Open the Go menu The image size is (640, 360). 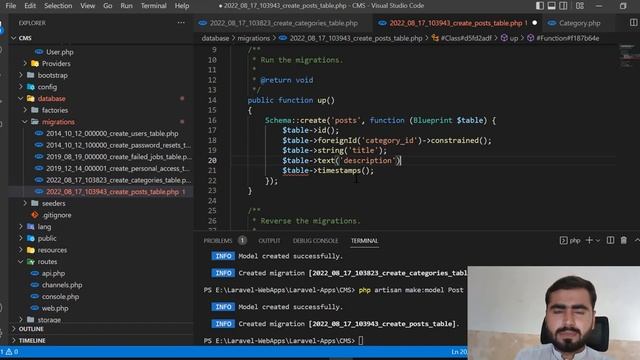tap(108, 6)
